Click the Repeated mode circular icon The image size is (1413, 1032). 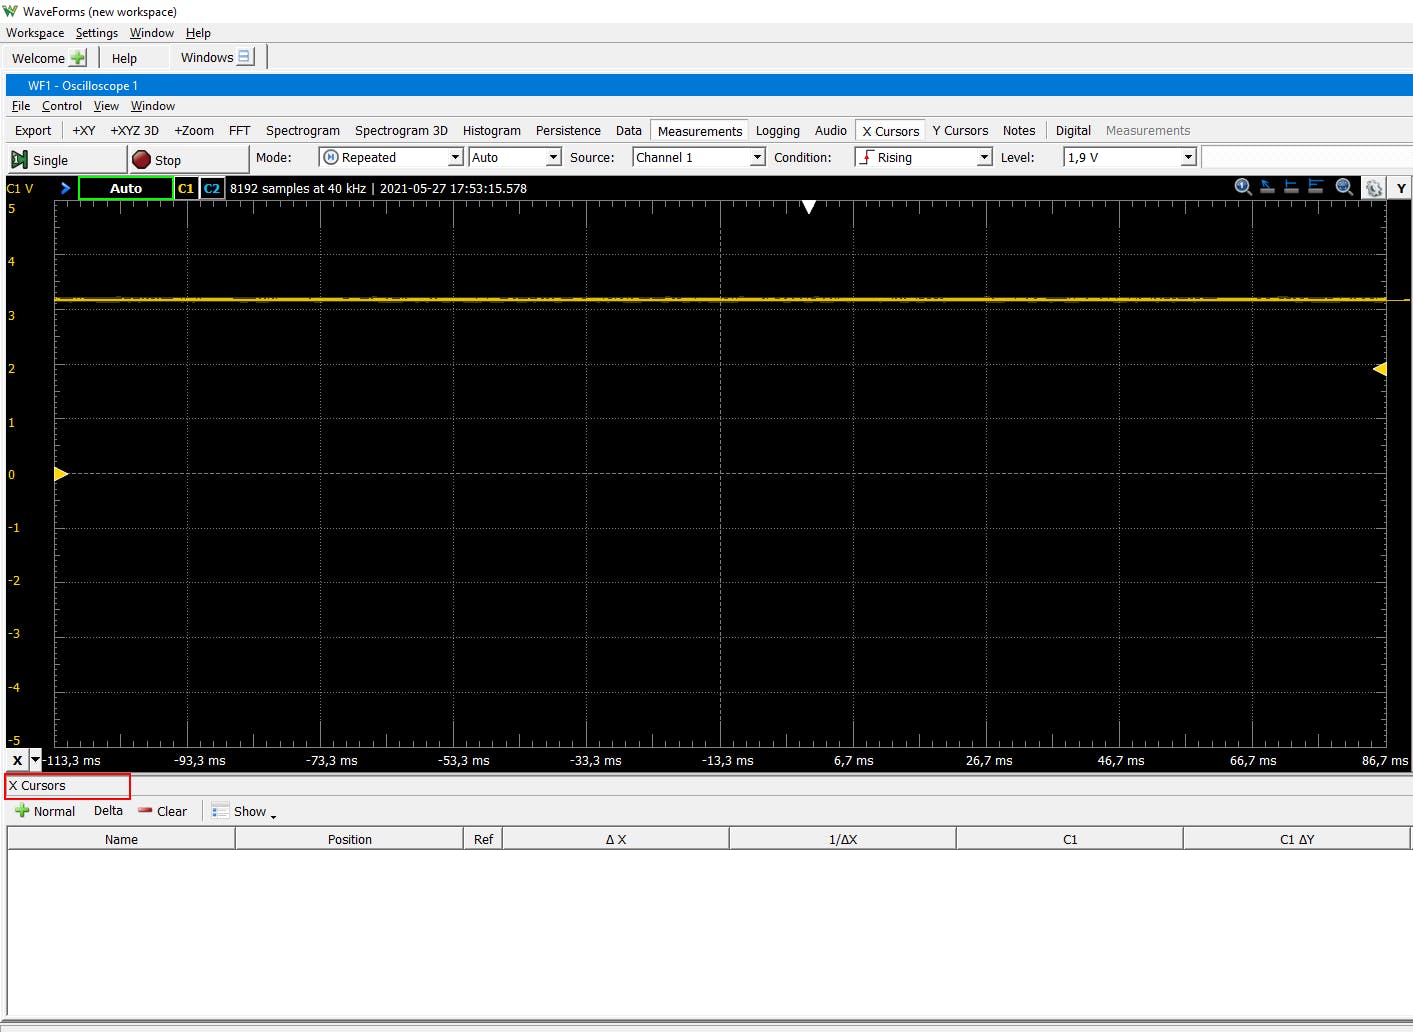331,157
